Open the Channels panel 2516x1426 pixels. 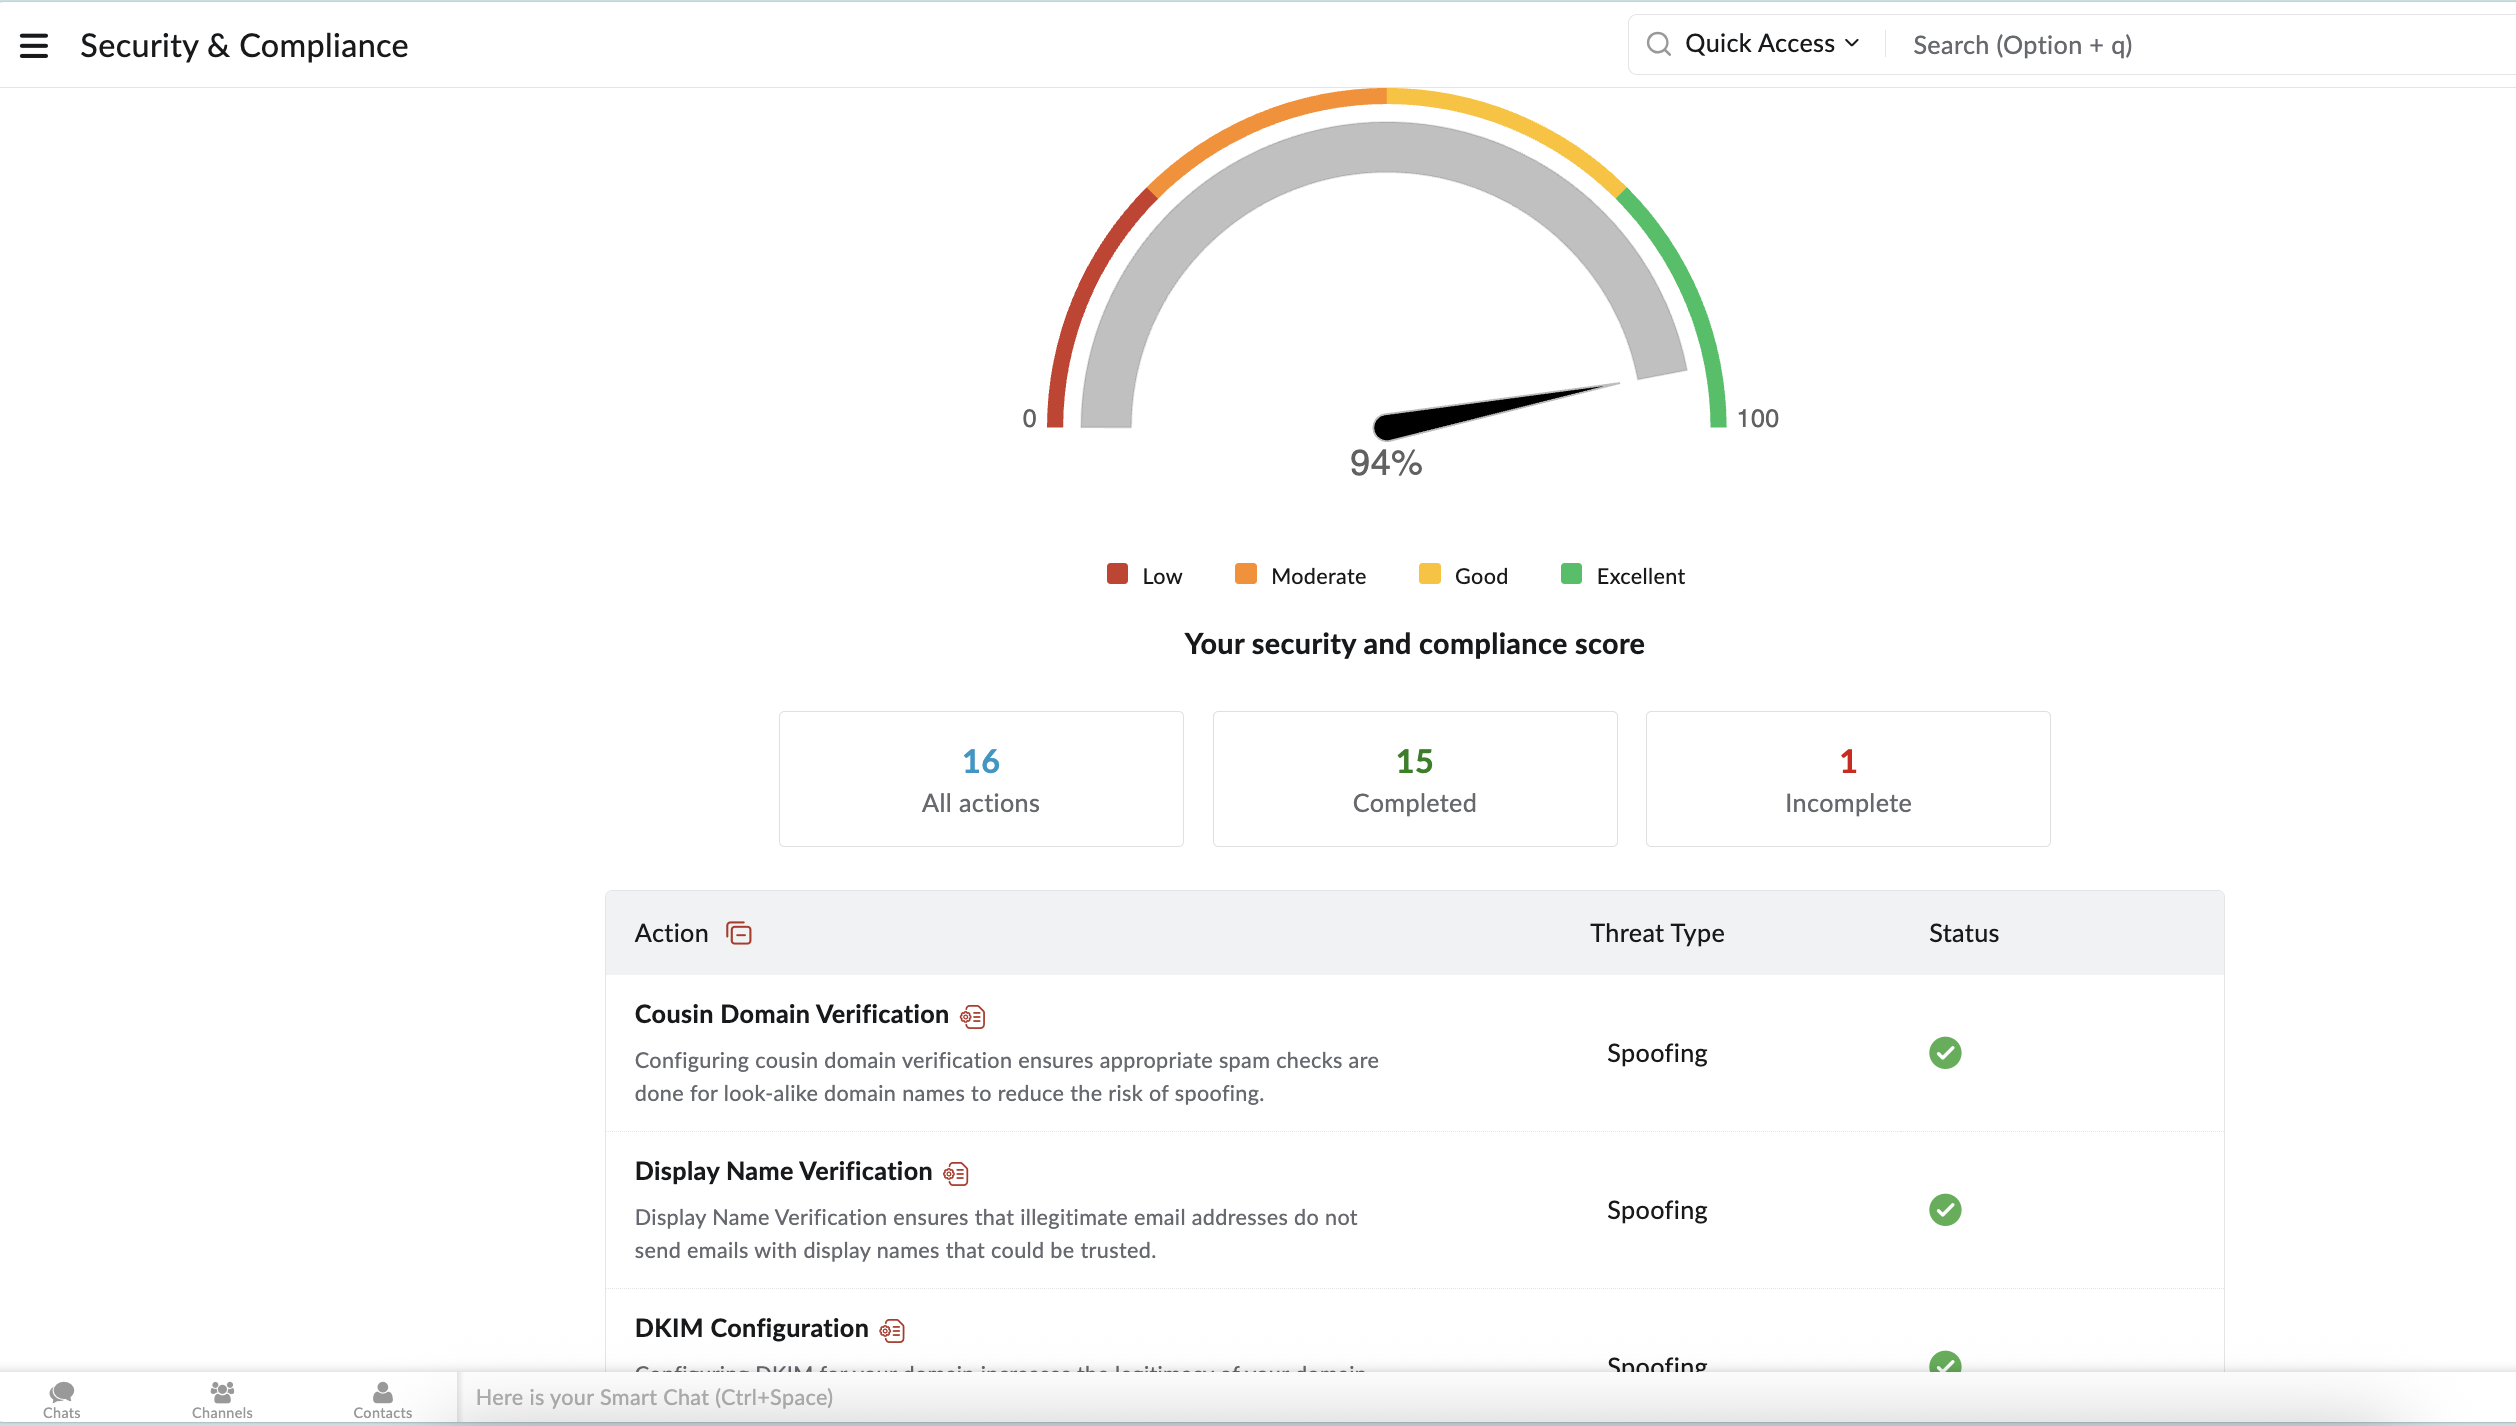pyautogui.click(x=222, y=1398)
